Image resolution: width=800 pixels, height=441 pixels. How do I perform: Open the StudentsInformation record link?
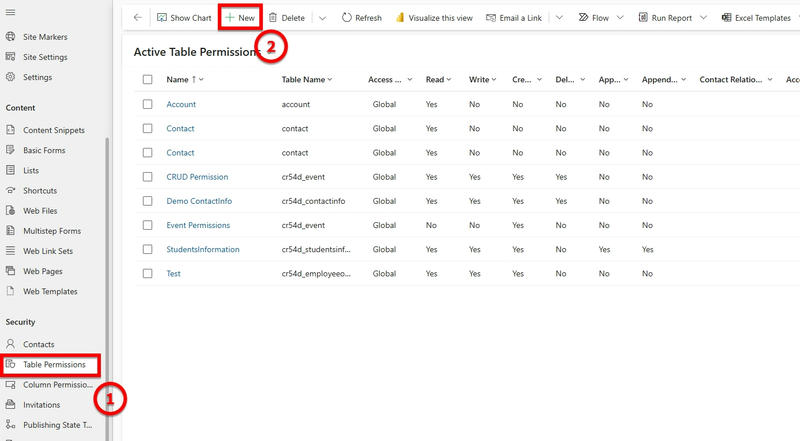(203, 249)
